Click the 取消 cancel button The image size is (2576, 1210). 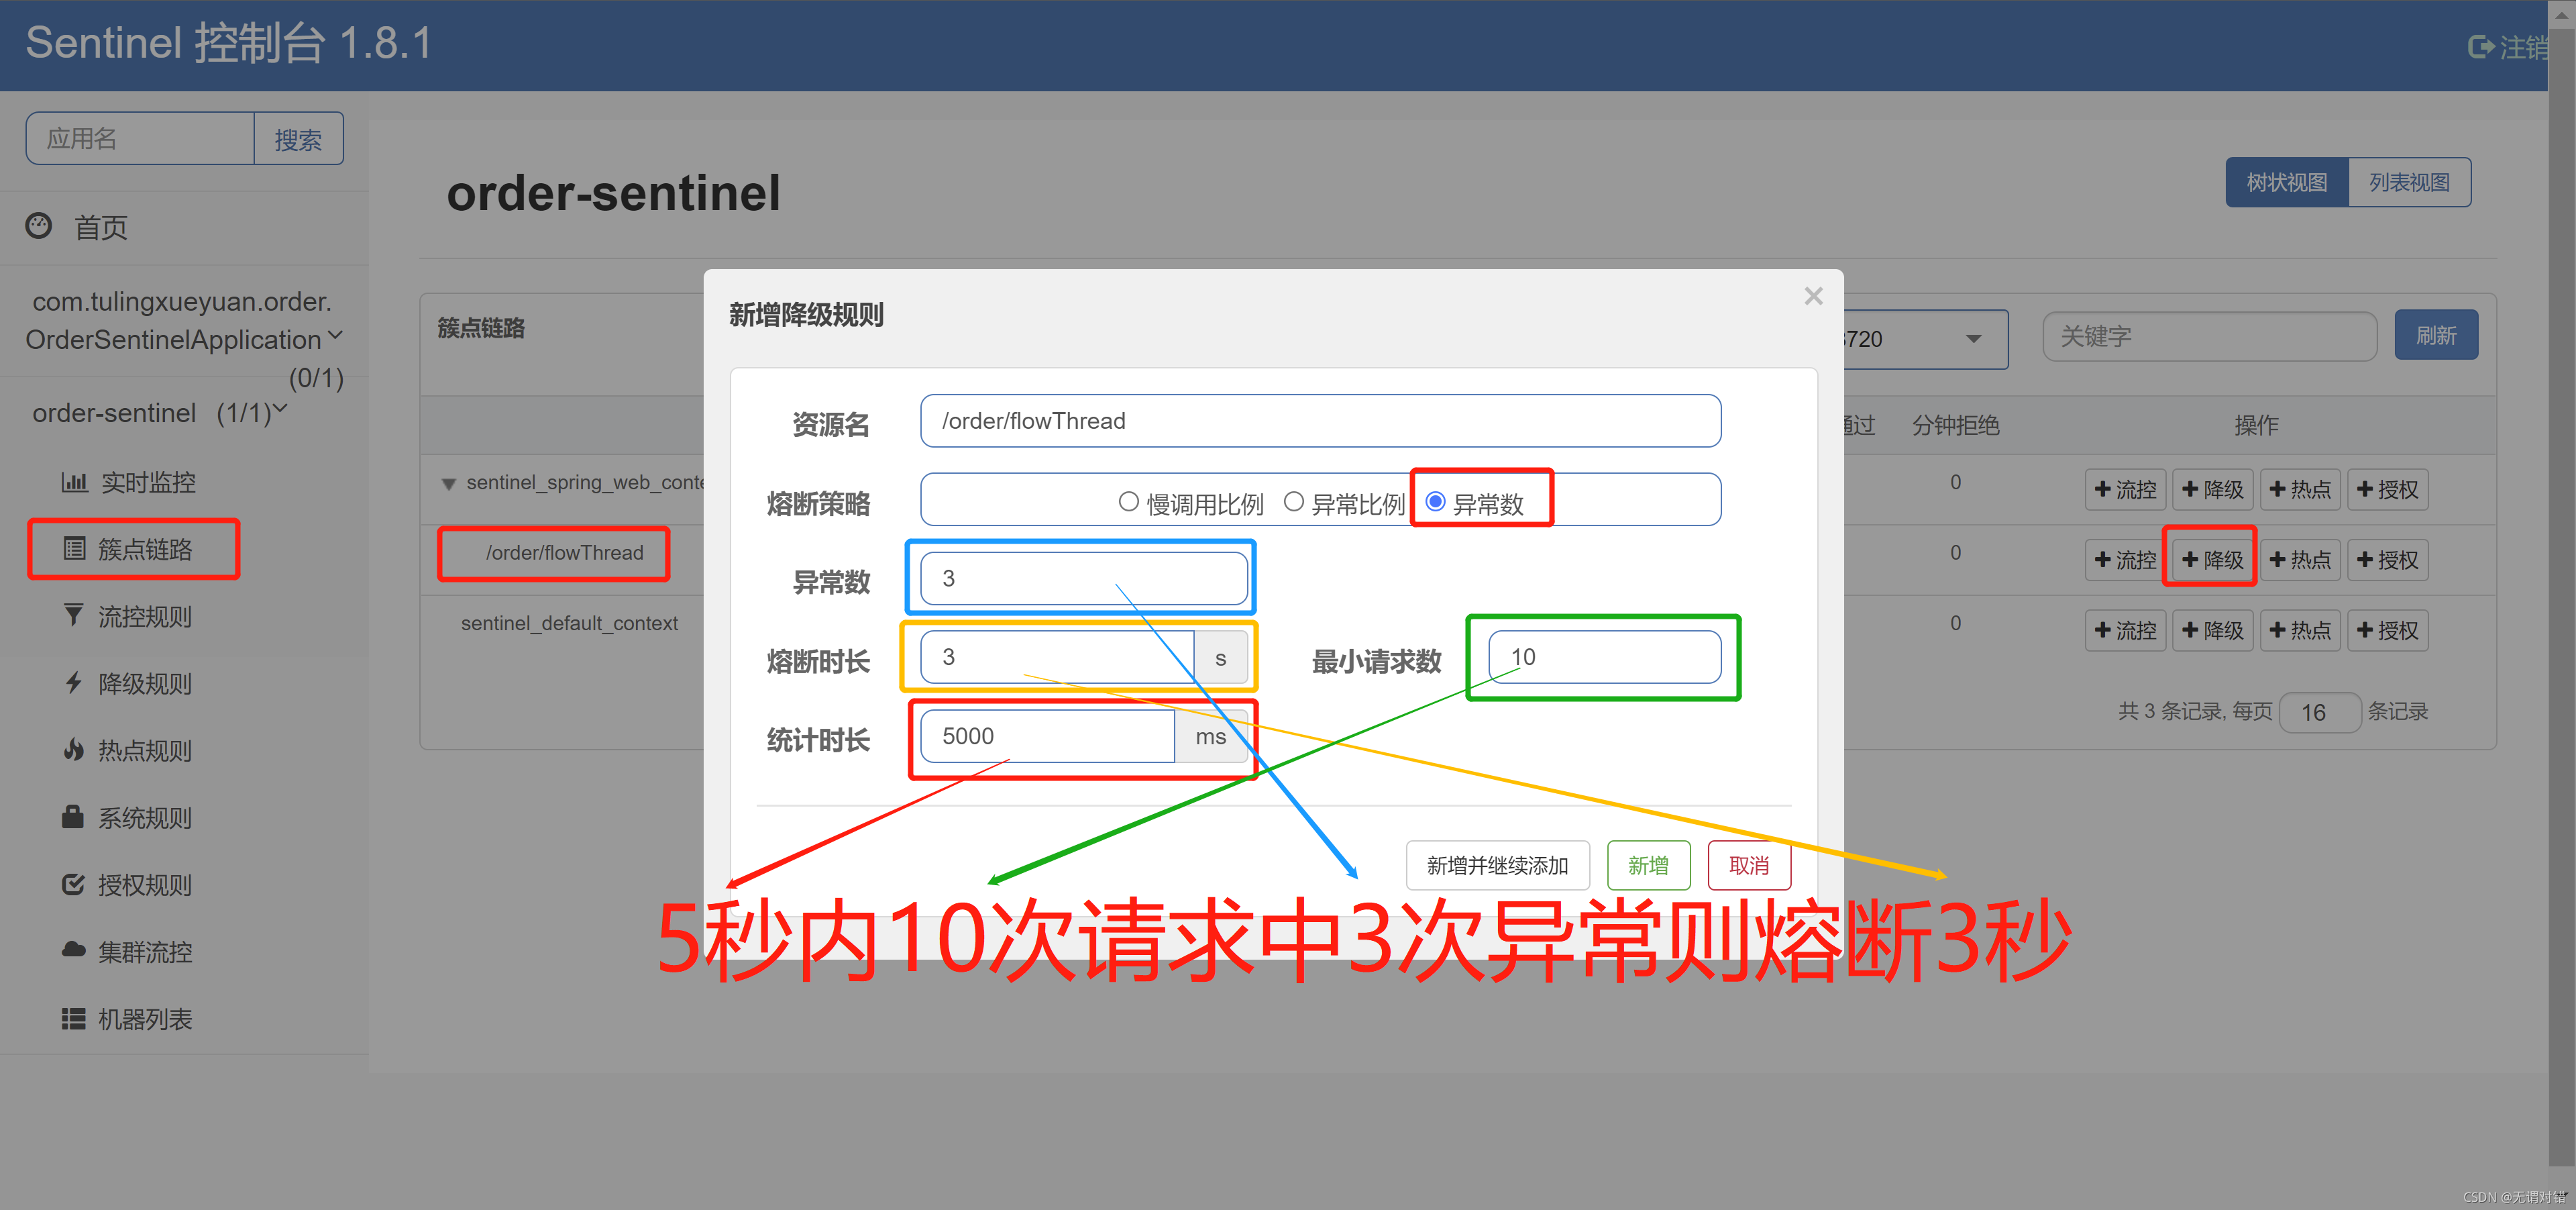click(1749, 865)
